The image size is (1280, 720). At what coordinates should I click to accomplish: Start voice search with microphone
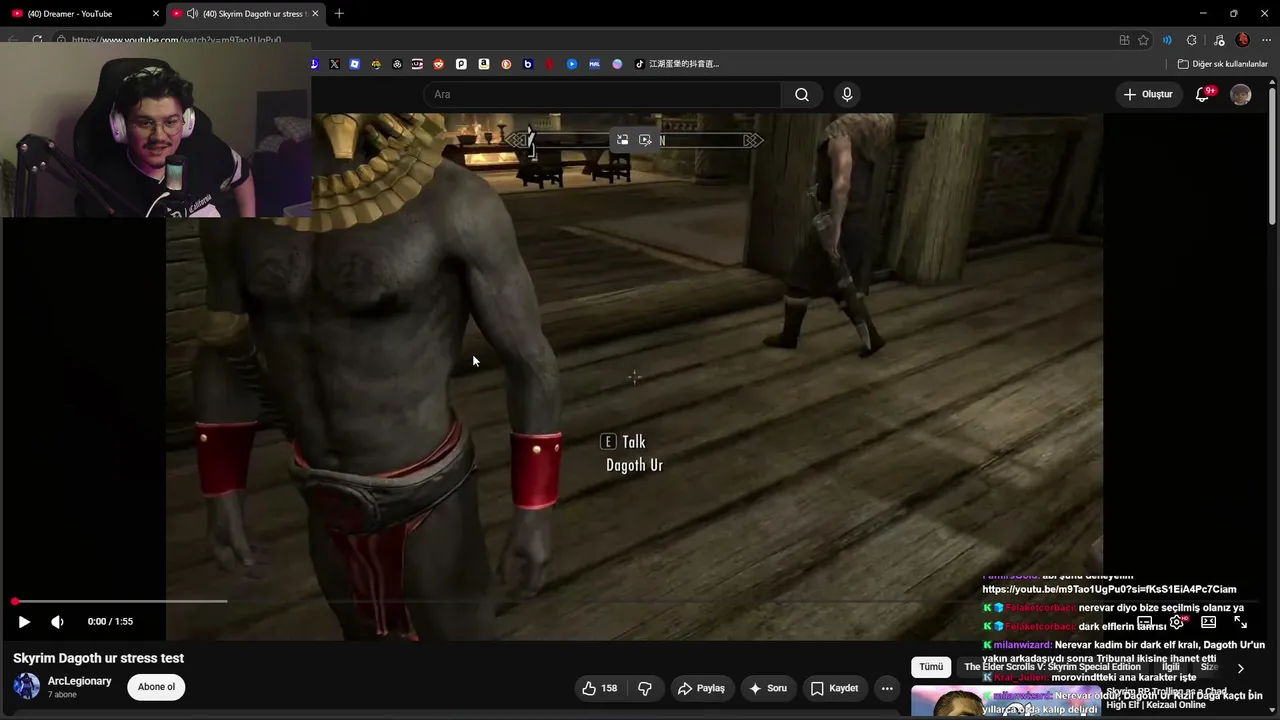pyautogui.click(x=847, y=94)
